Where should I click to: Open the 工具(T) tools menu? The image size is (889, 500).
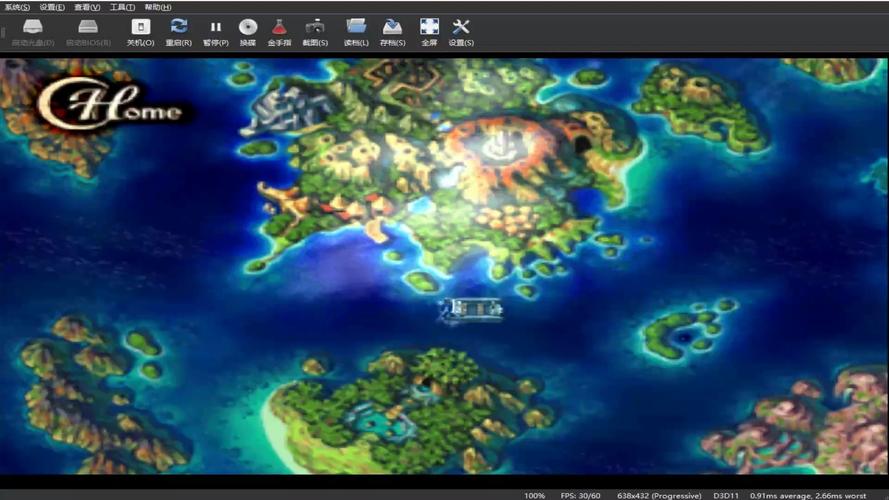(122, 7)
